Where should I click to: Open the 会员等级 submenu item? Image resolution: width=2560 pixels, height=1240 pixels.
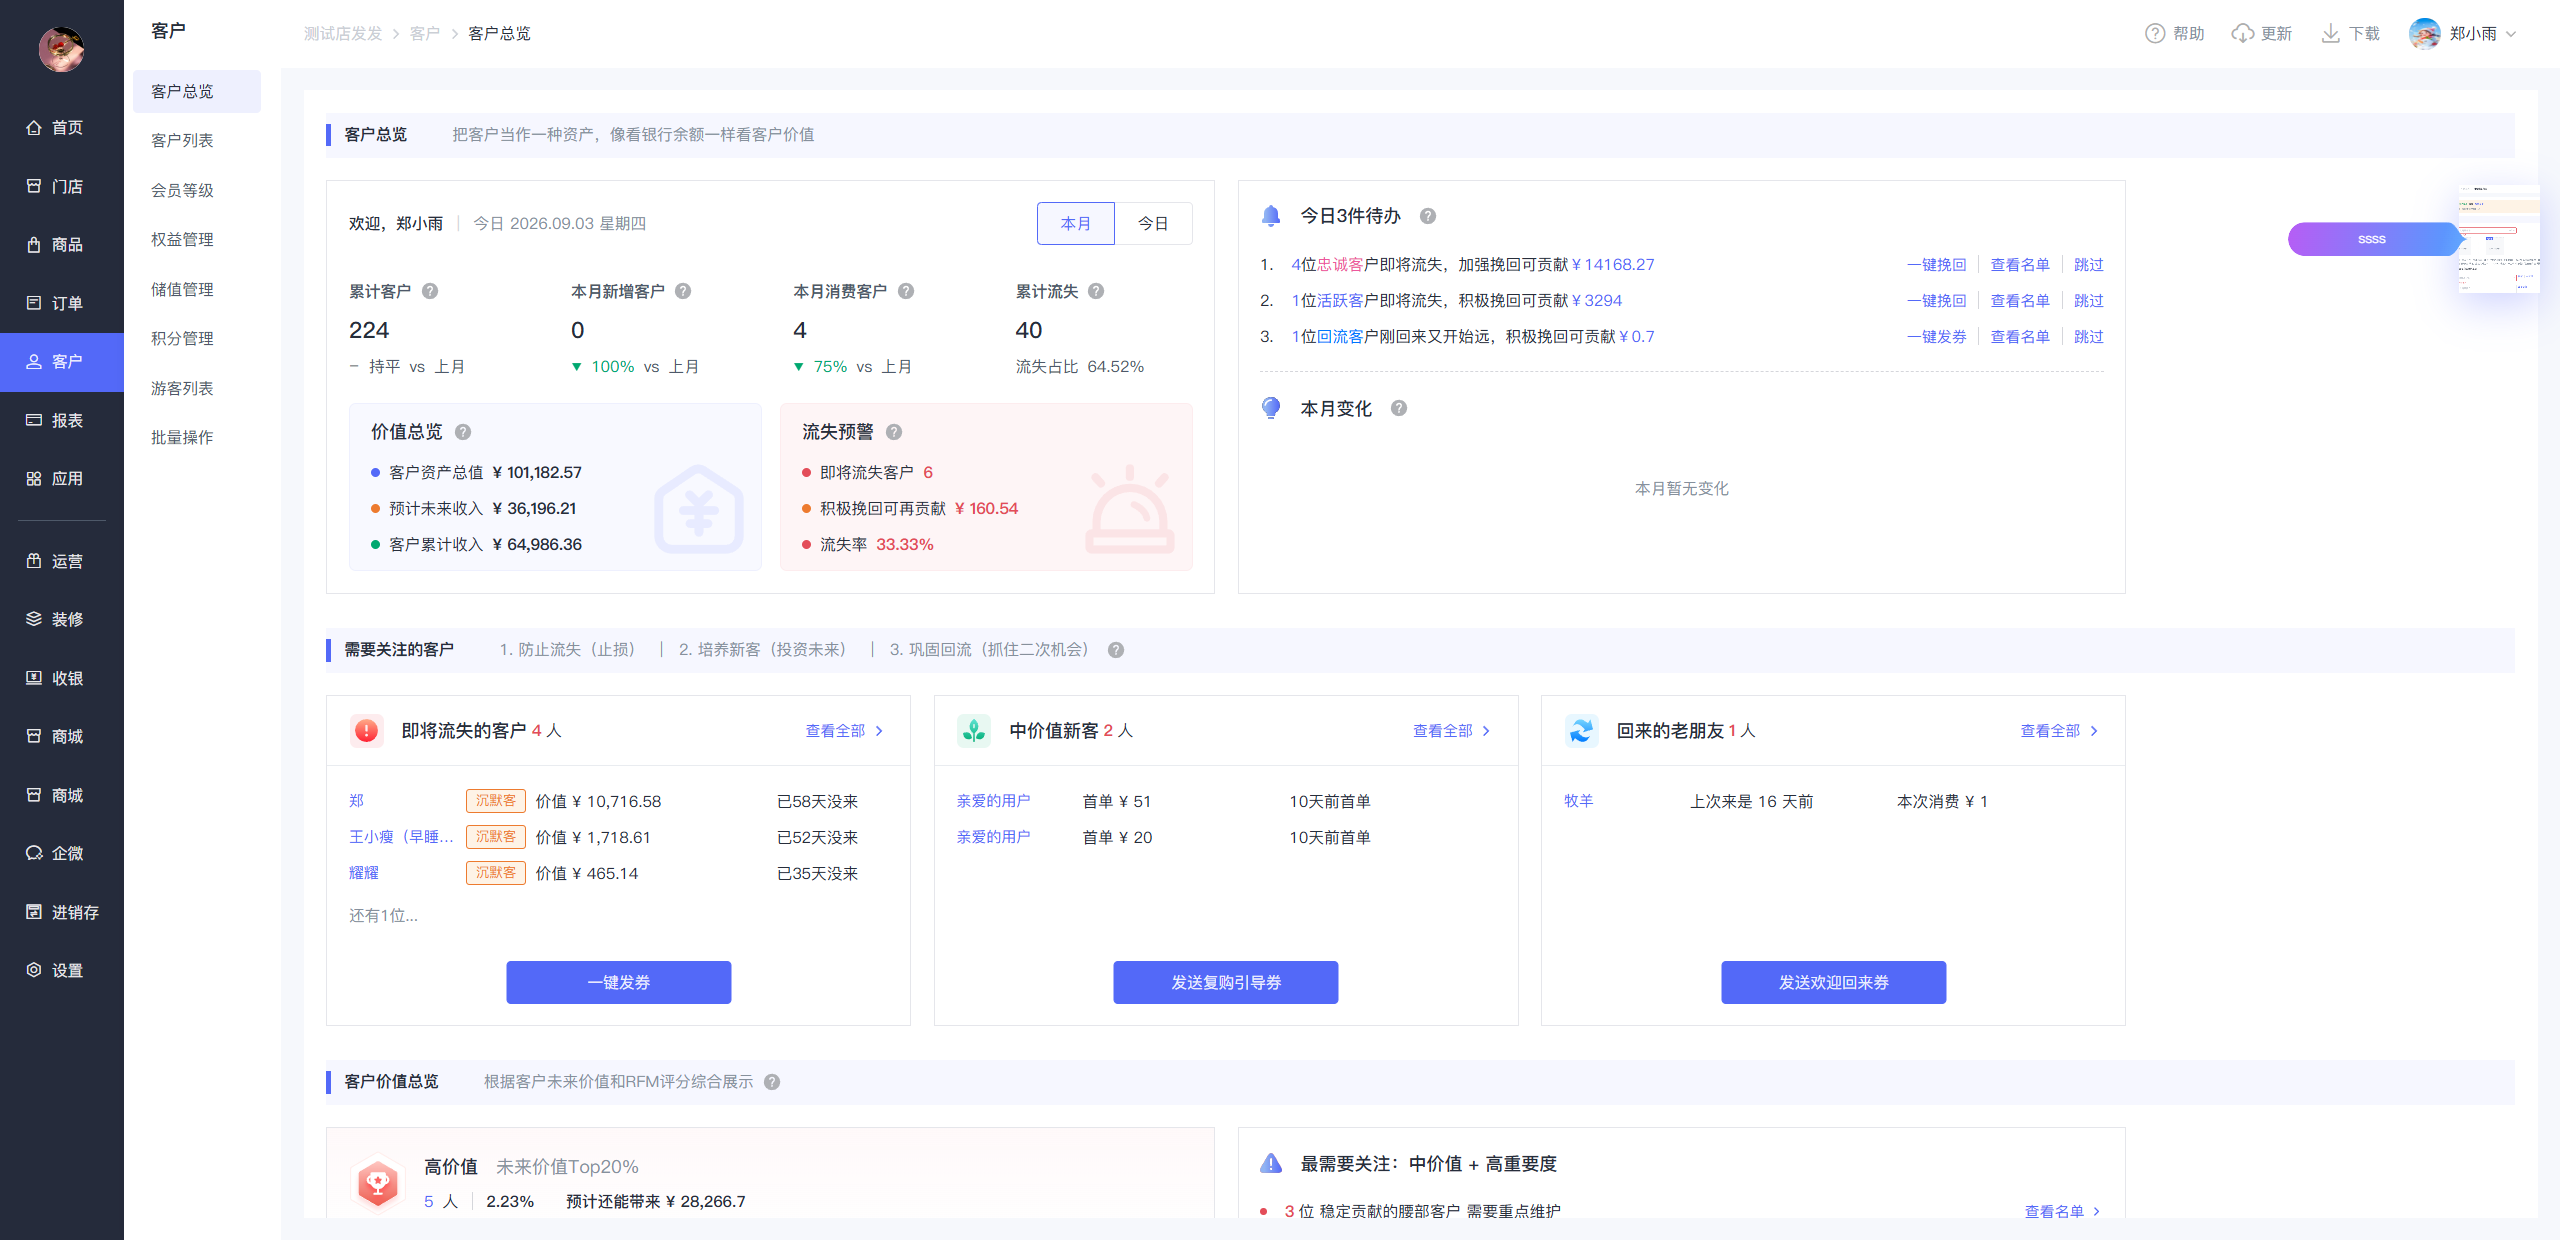pyautogui.click(x=182, y=190)
